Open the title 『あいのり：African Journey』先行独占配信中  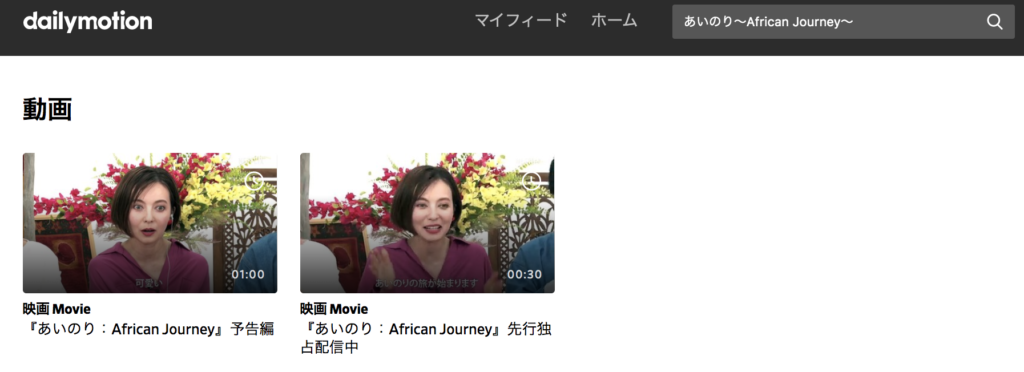pyautogui.click(x=426, y=338)
